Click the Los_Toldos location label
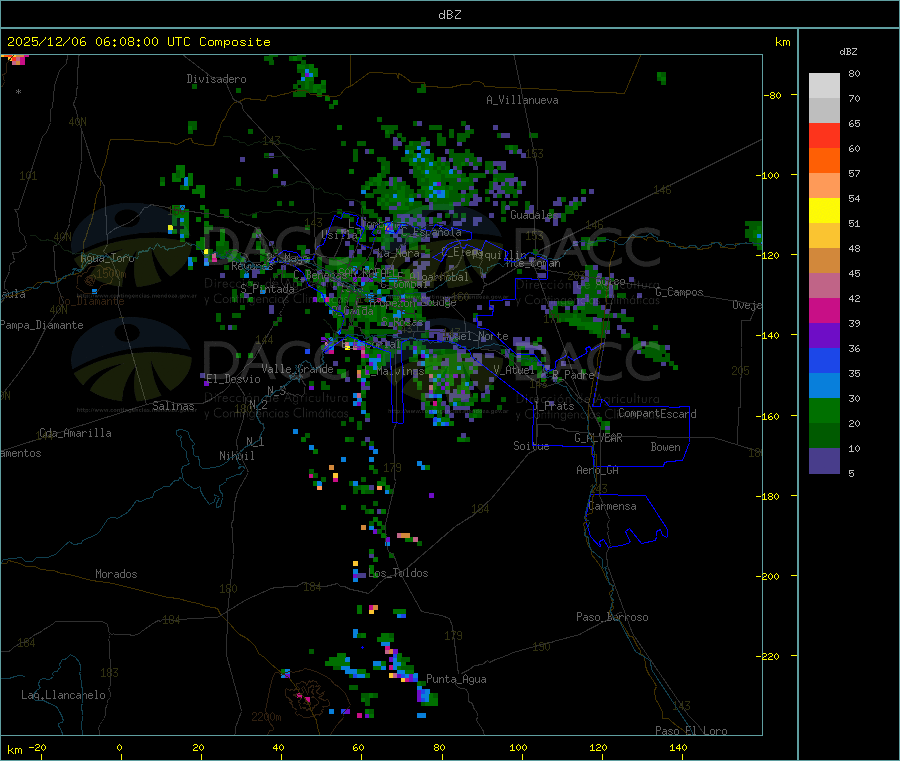The image size is (900, 761). coord(398,573)
